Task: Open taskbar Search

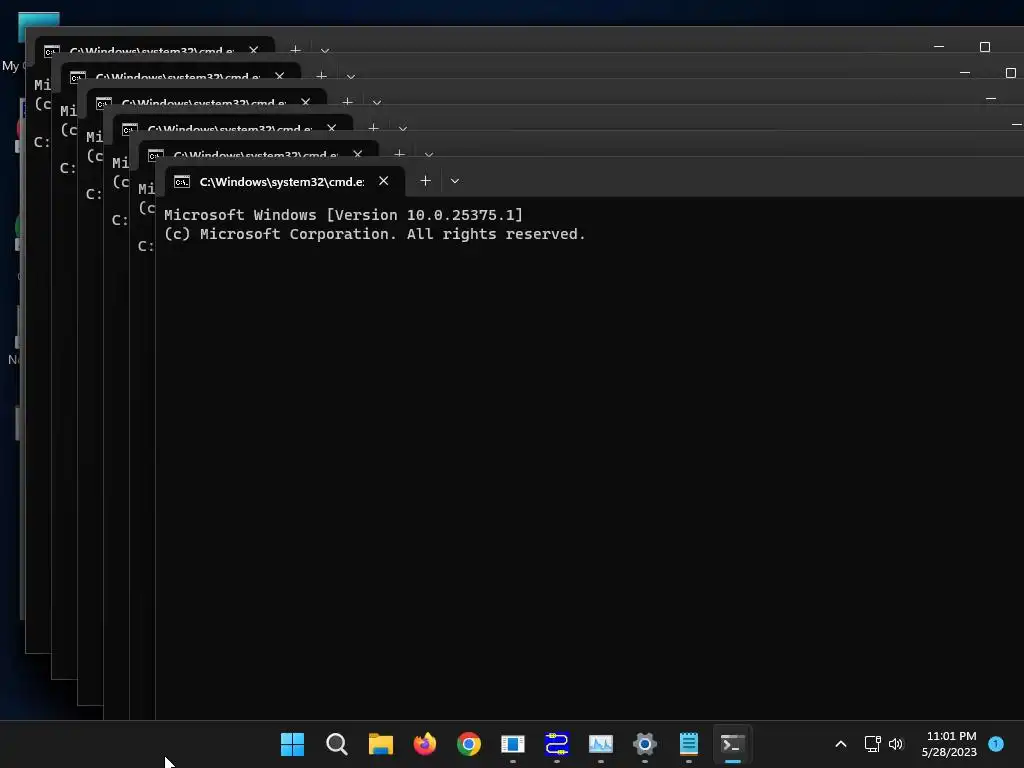Action: [x=336, y=744]
